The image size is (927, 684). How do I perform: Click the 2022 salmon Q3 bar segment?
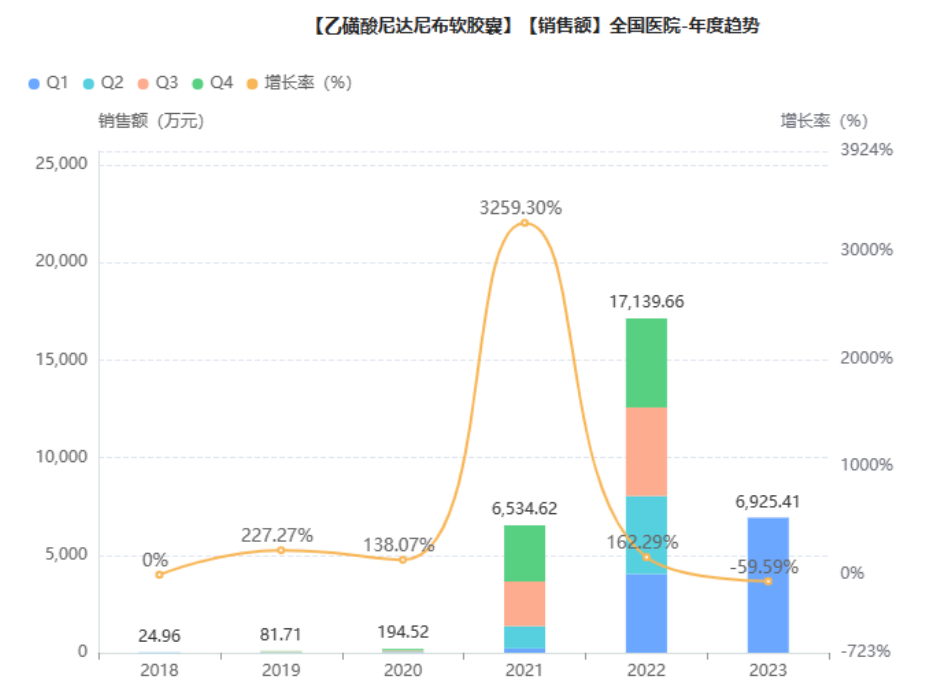pyautogui.click(x=646, y=452)
